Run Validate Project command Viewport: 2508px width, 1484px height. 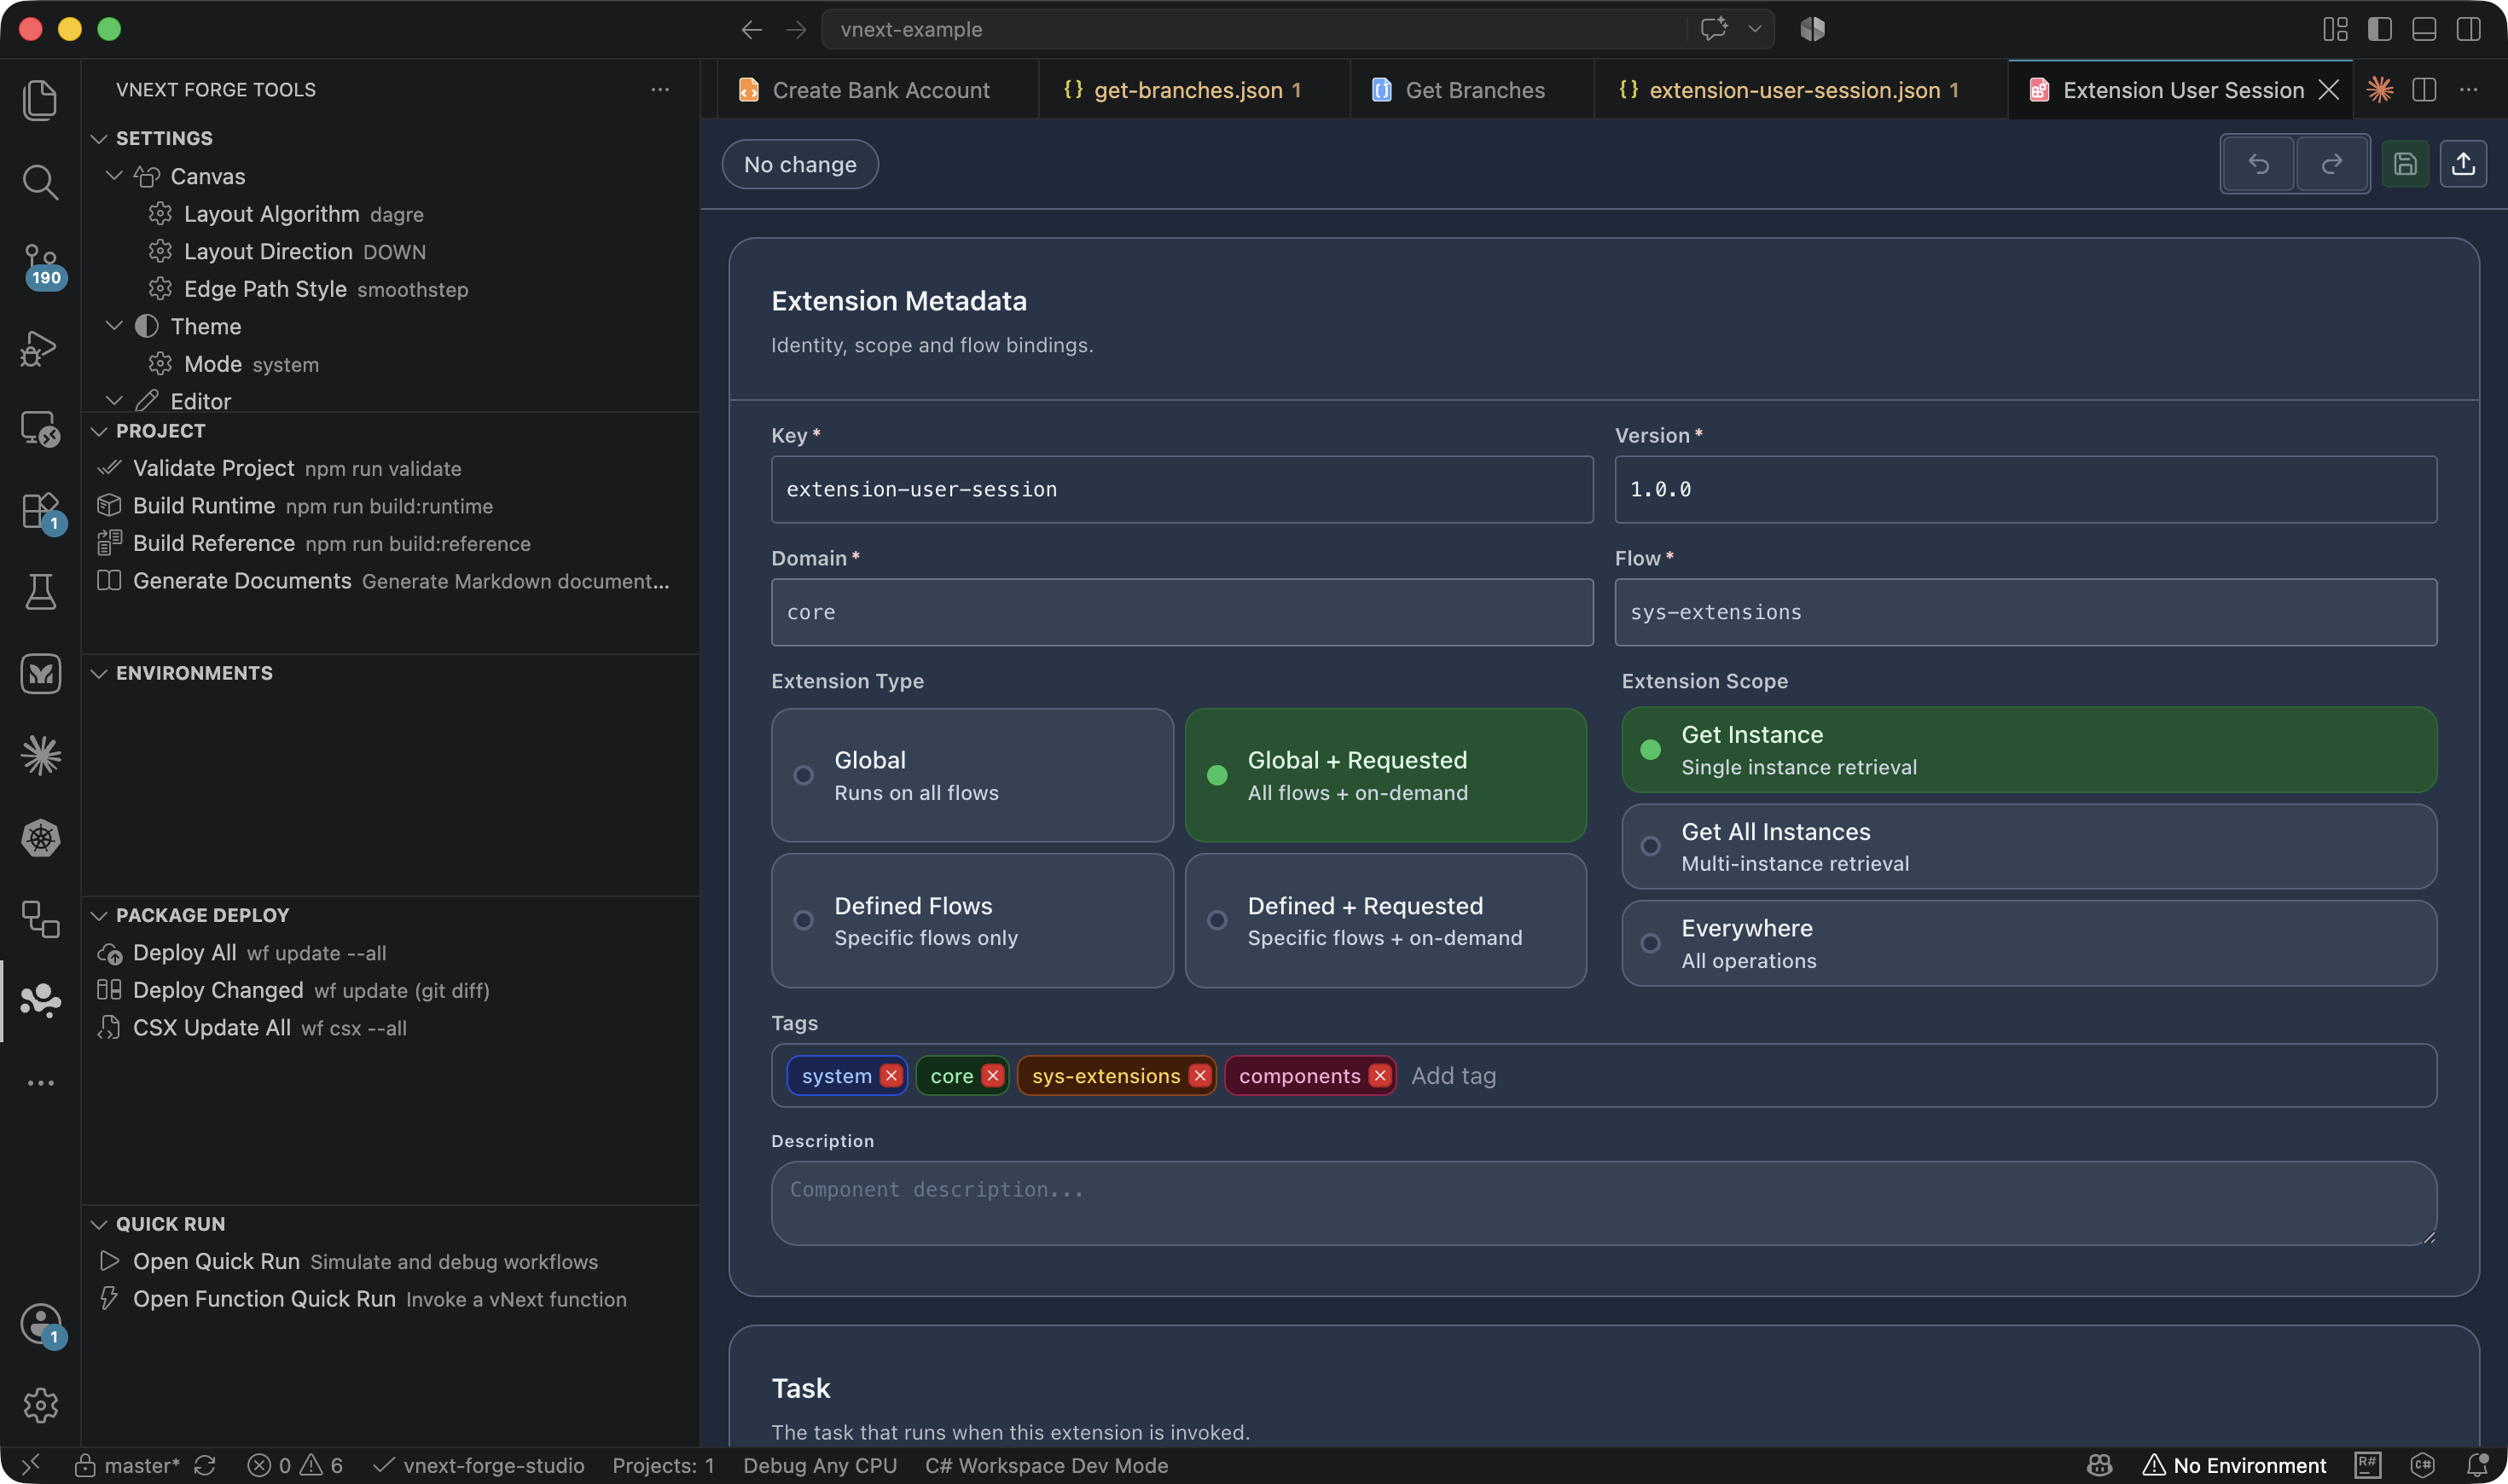[x=390, y=468]
